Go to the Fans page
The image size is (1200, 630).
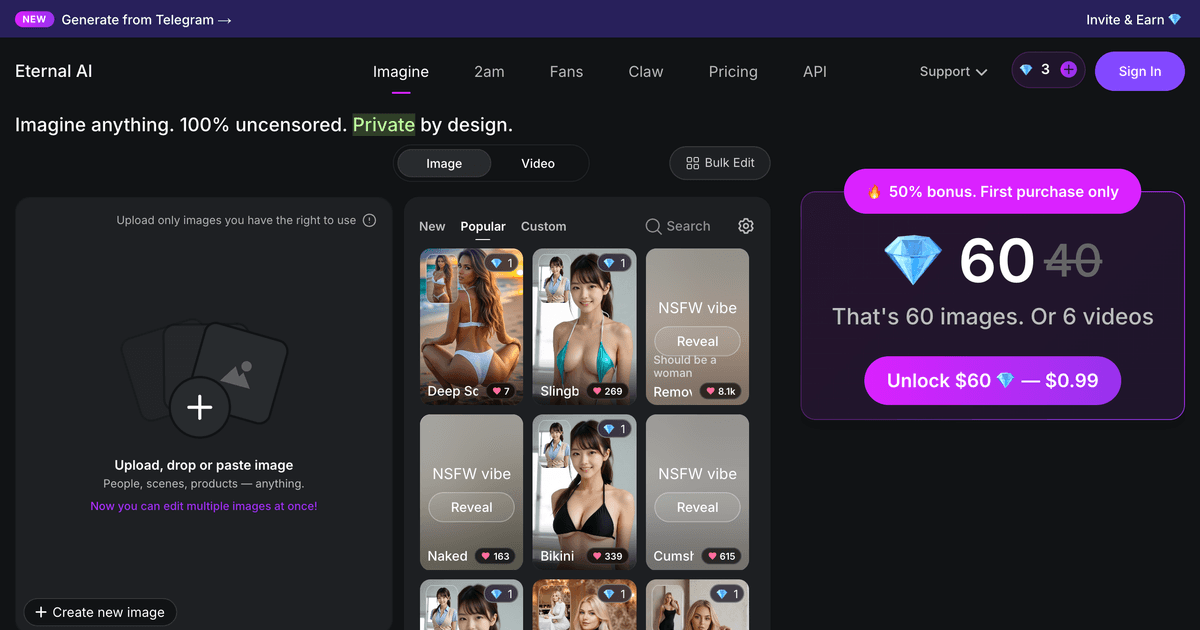pyautogui.click(x=566, y=72)
